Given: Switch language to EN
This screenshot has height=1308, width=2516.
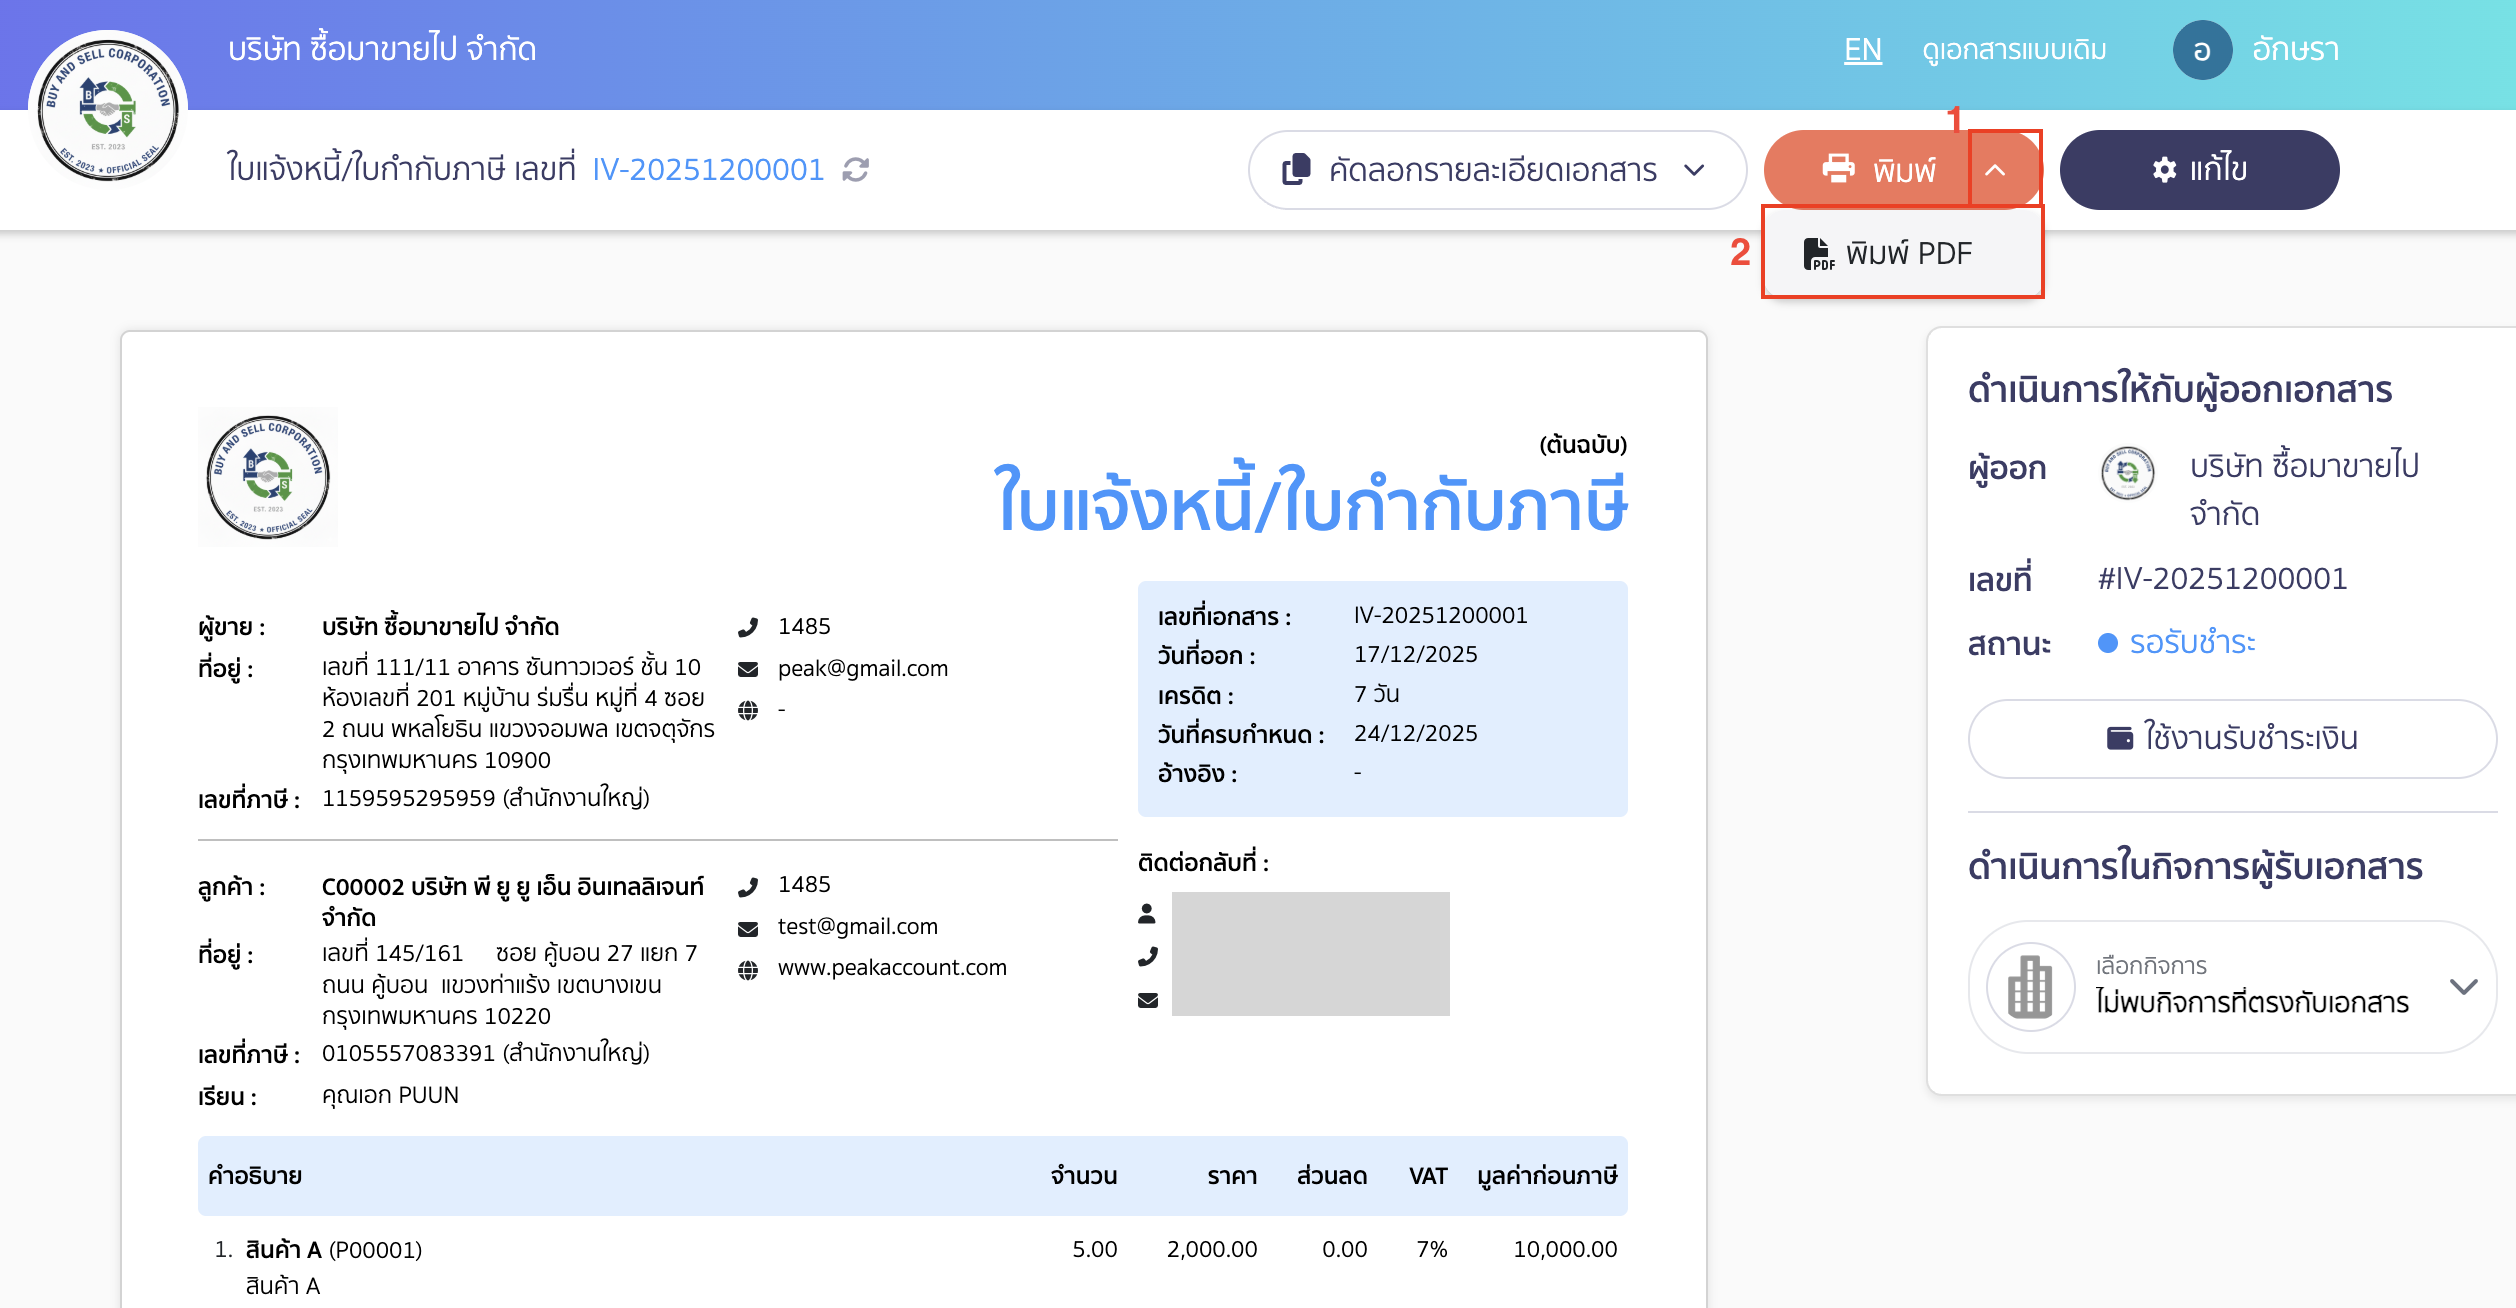Looking at the screenshot, I should coord(1862,49).
